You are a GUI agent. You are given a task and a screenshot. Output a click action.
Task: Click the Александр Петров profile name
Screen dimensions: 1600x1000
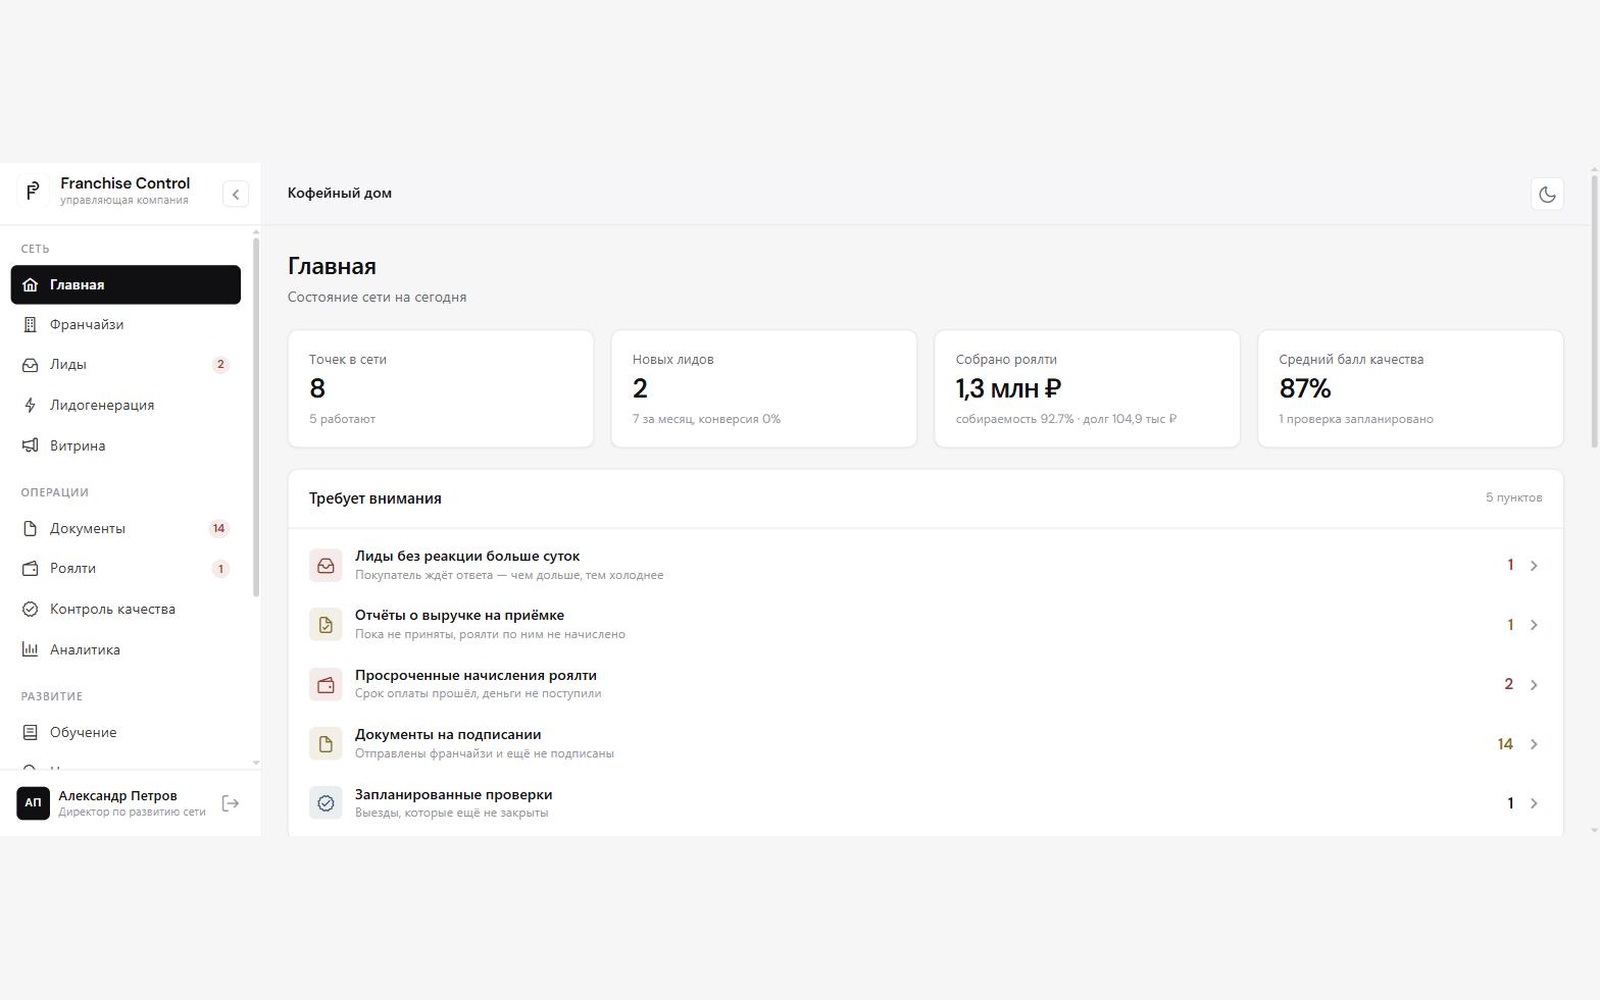[118, 796]
